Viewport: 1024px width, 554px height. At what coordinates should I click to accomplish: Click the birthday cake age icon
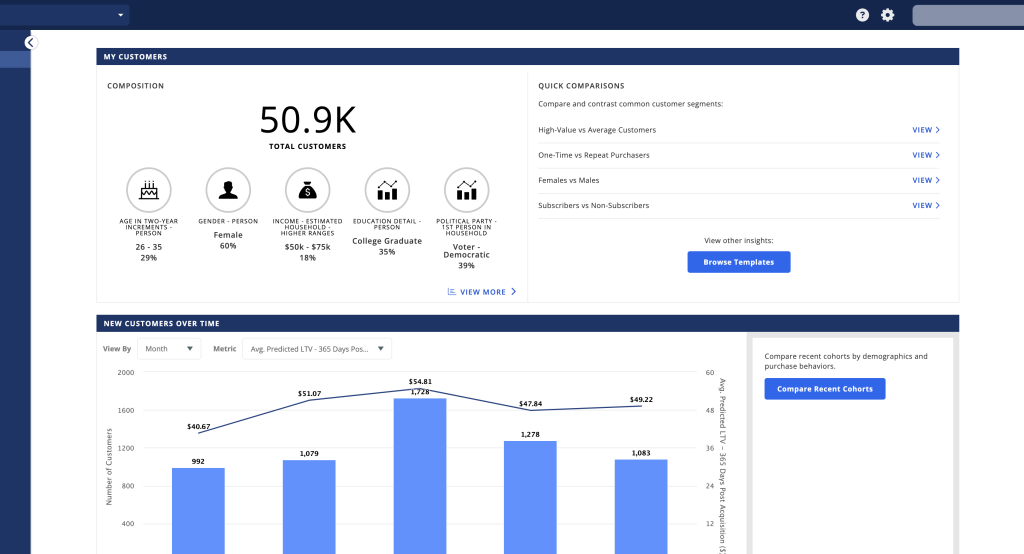148,189
